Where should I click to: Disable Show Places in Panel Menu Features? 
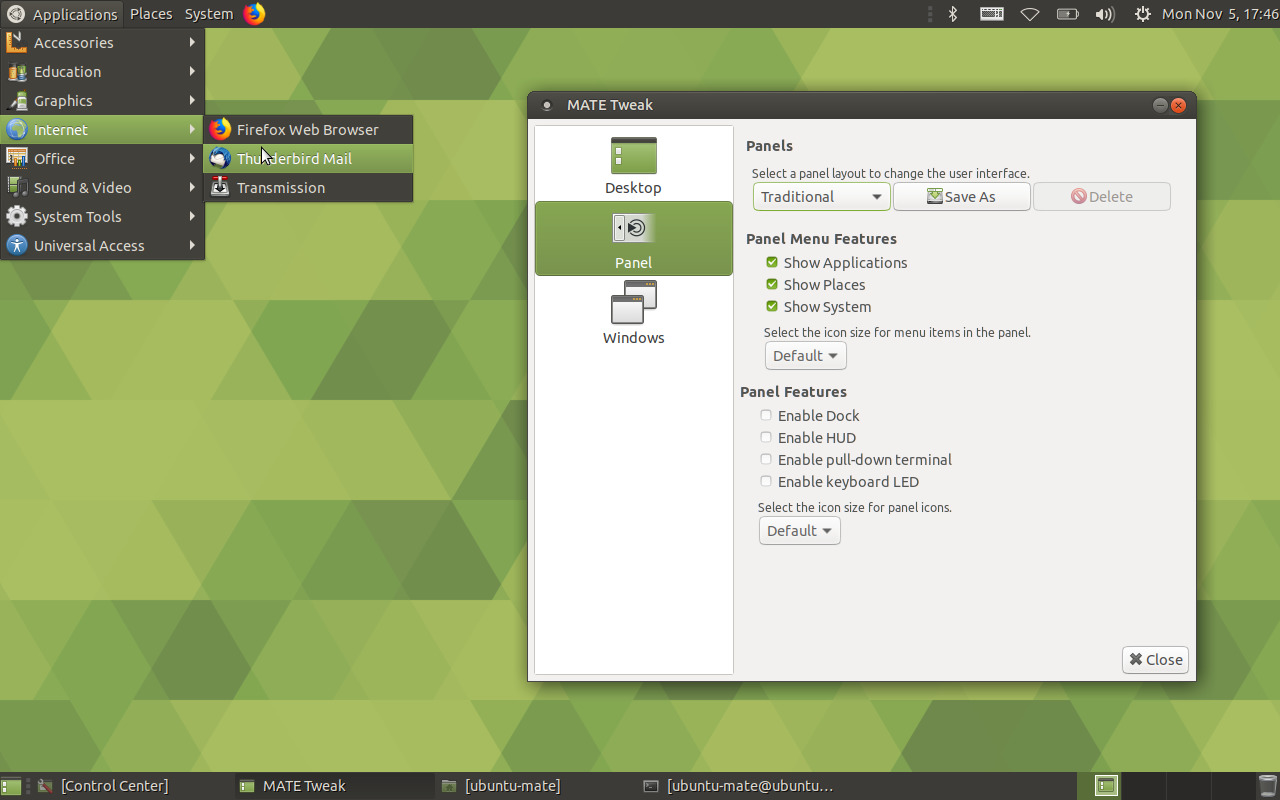771,284
